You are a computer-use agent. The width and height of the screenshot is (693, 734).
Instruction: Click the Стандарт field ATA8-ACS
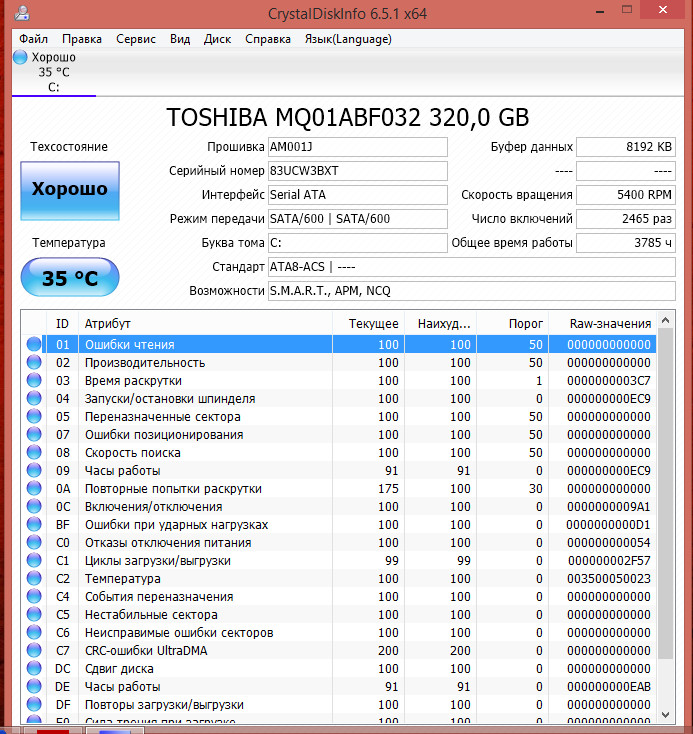coord(472,267)
